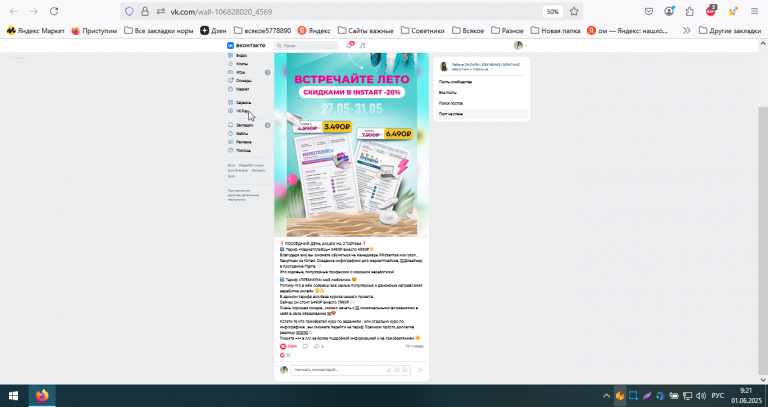Open the volume speaker tray icon
Viewport: 768px width, 407px height.
pos(701,396)
